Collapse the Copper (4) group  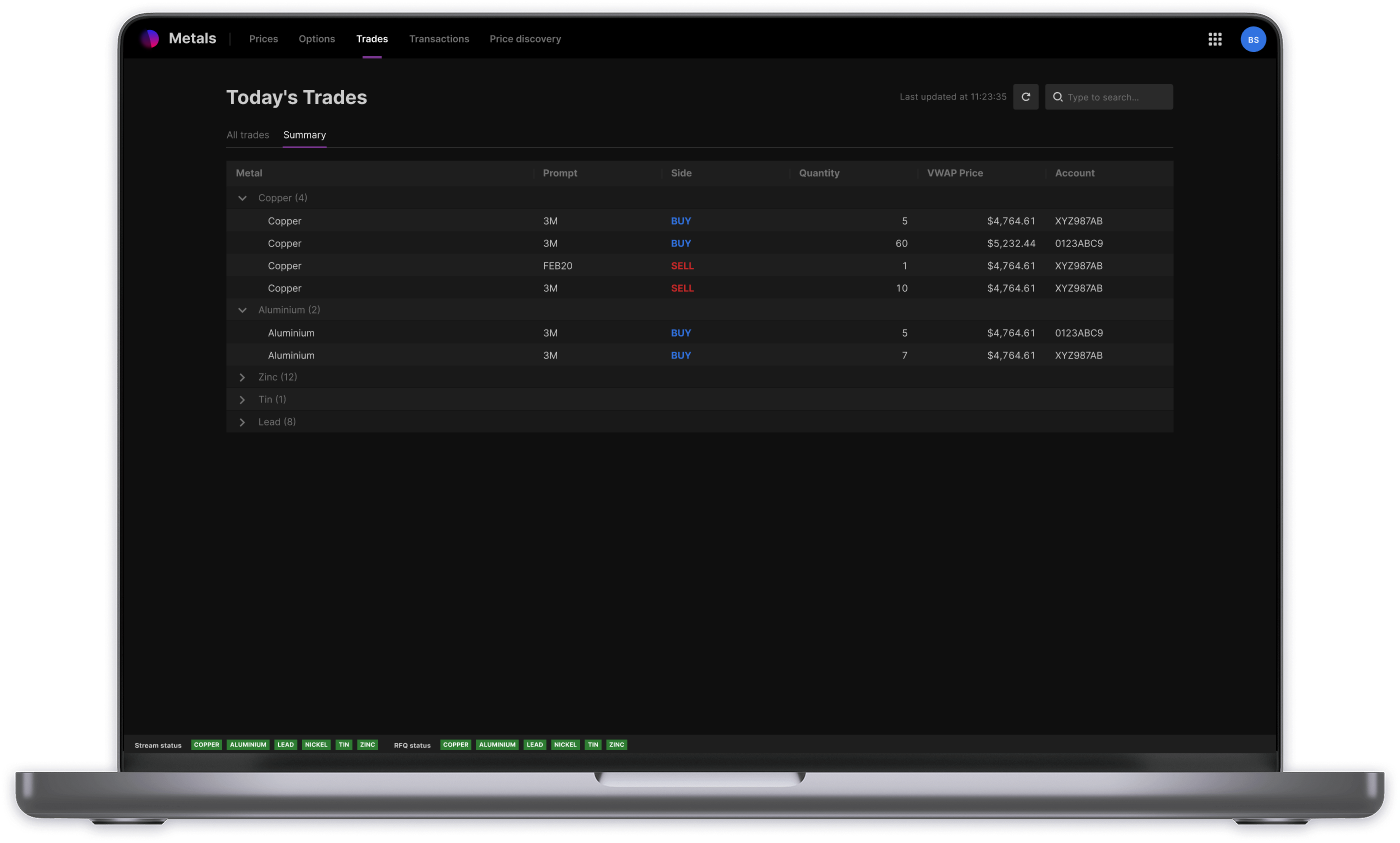(x=242, y=198)
